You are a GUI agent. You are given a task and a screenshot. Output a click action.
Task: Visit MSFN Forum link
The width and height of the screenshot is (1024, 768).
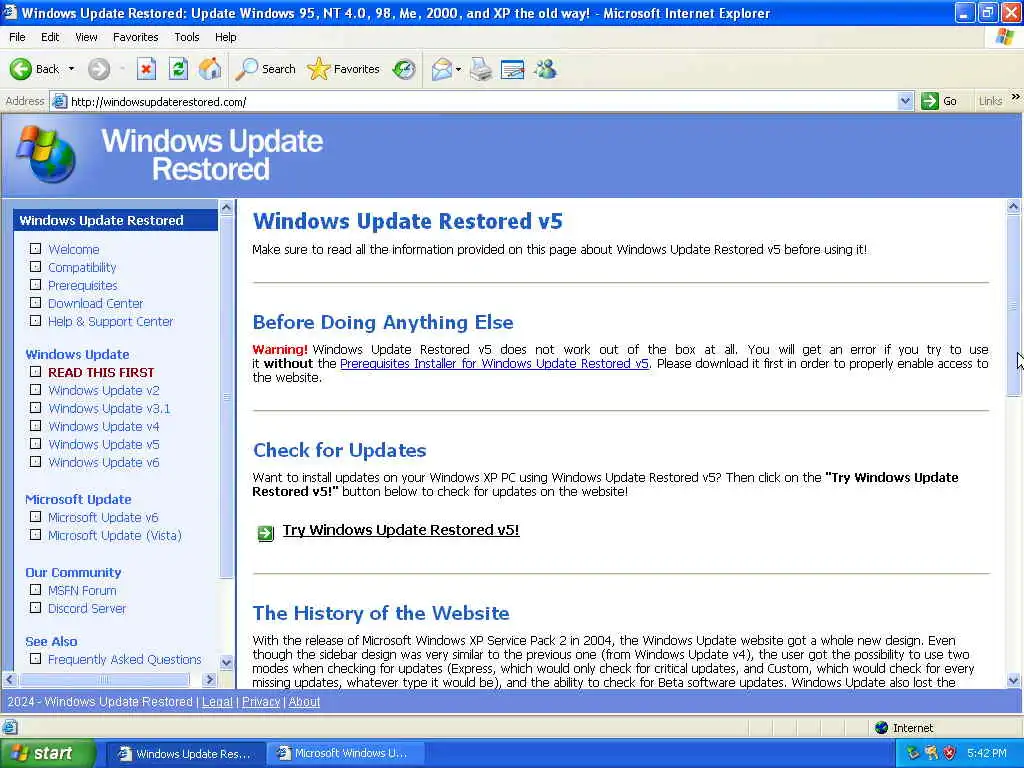tap(82, 590)
